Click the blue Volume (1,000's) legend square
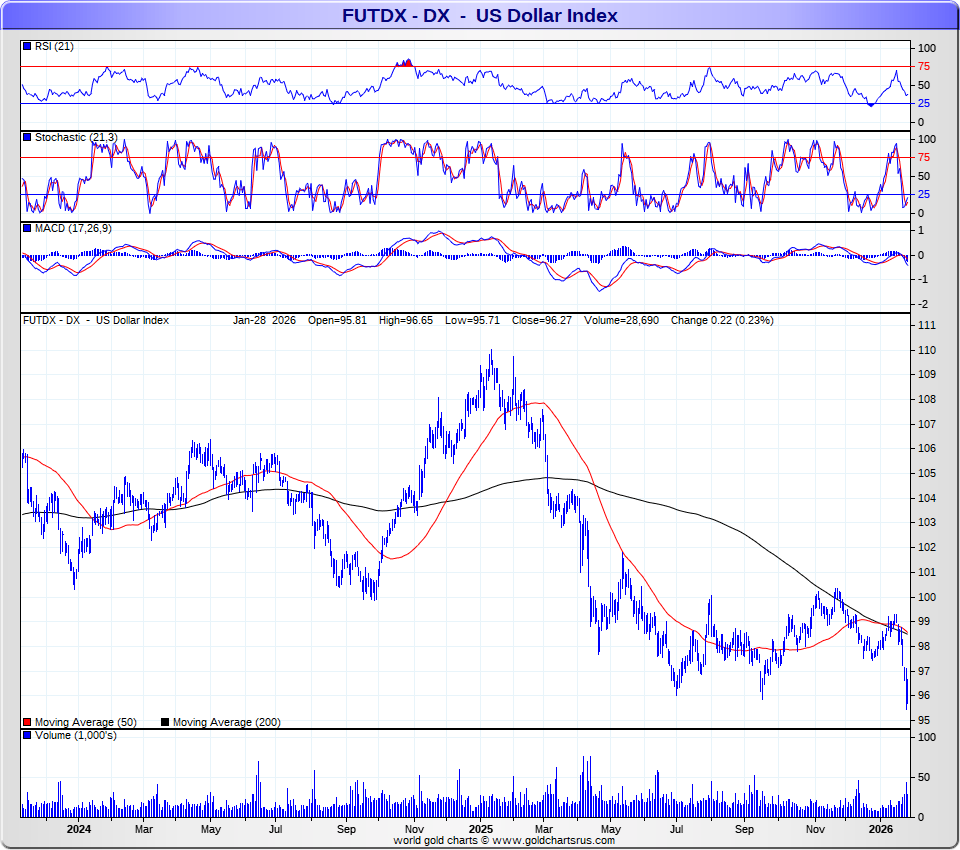The height and width of the screenshot is (850, 960). (x=27, y=736)
